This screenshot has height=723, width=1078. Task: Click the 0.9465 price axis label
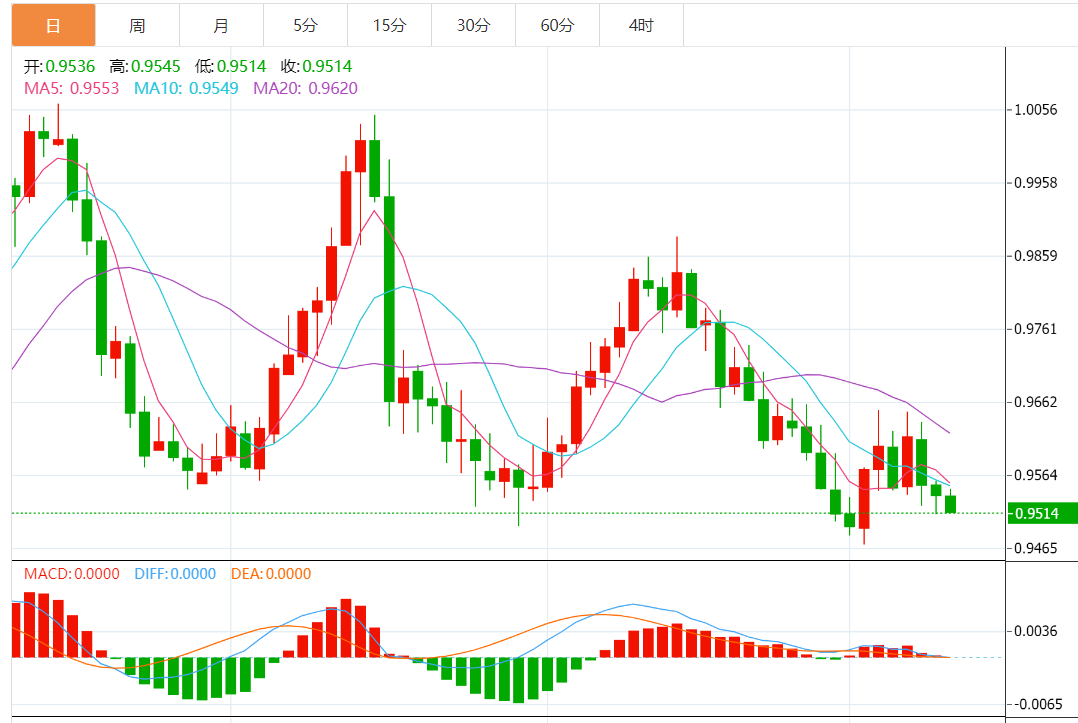pyautogui.click(x=1036, y=548)
